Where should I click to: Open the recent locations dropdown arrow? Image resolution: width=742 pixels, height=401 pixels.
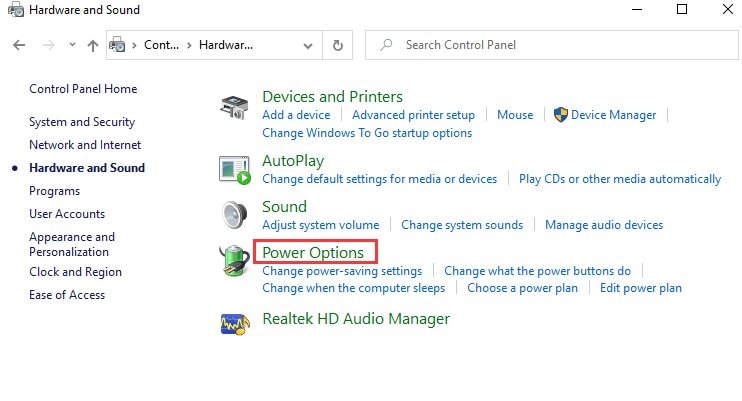coord(72,45)
